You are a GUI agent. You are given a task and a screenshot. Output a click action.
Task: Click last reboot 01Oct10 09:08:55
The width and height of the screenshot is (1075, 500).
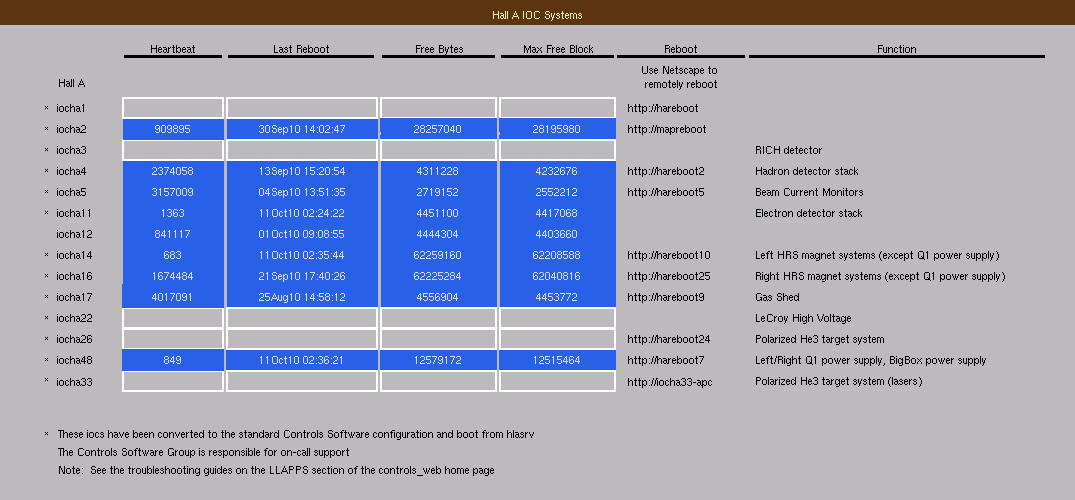coord(302,234)
